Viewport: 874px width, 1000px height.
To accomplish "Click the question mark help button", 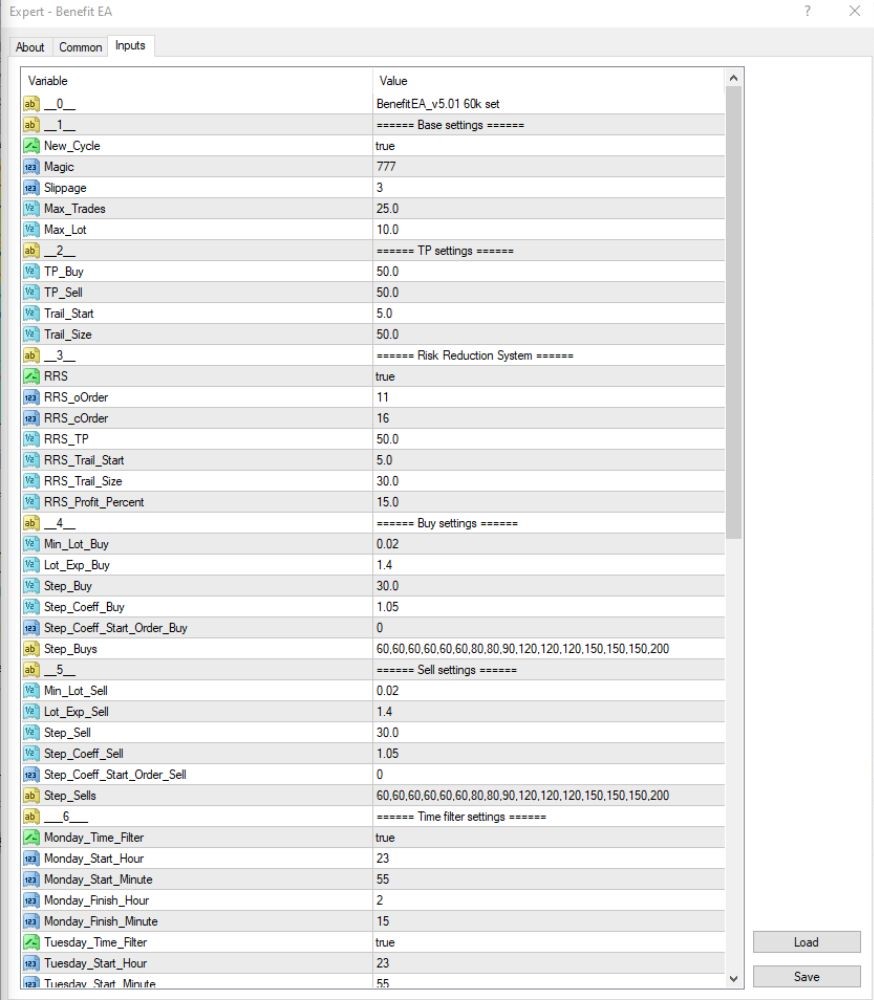I will pyautogui.click(x=808, y=11).
